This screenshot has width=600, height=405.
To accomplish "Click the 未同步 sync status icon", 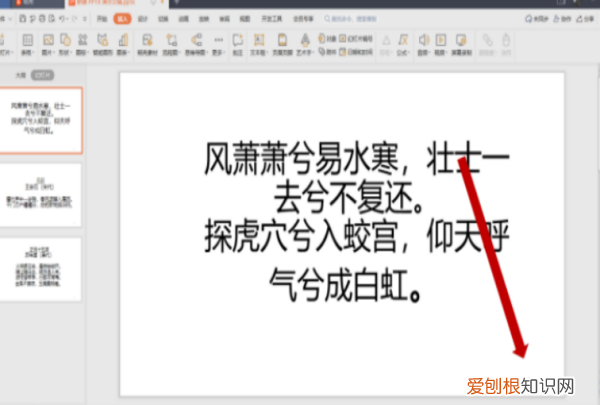I will [x=536, y=19].
